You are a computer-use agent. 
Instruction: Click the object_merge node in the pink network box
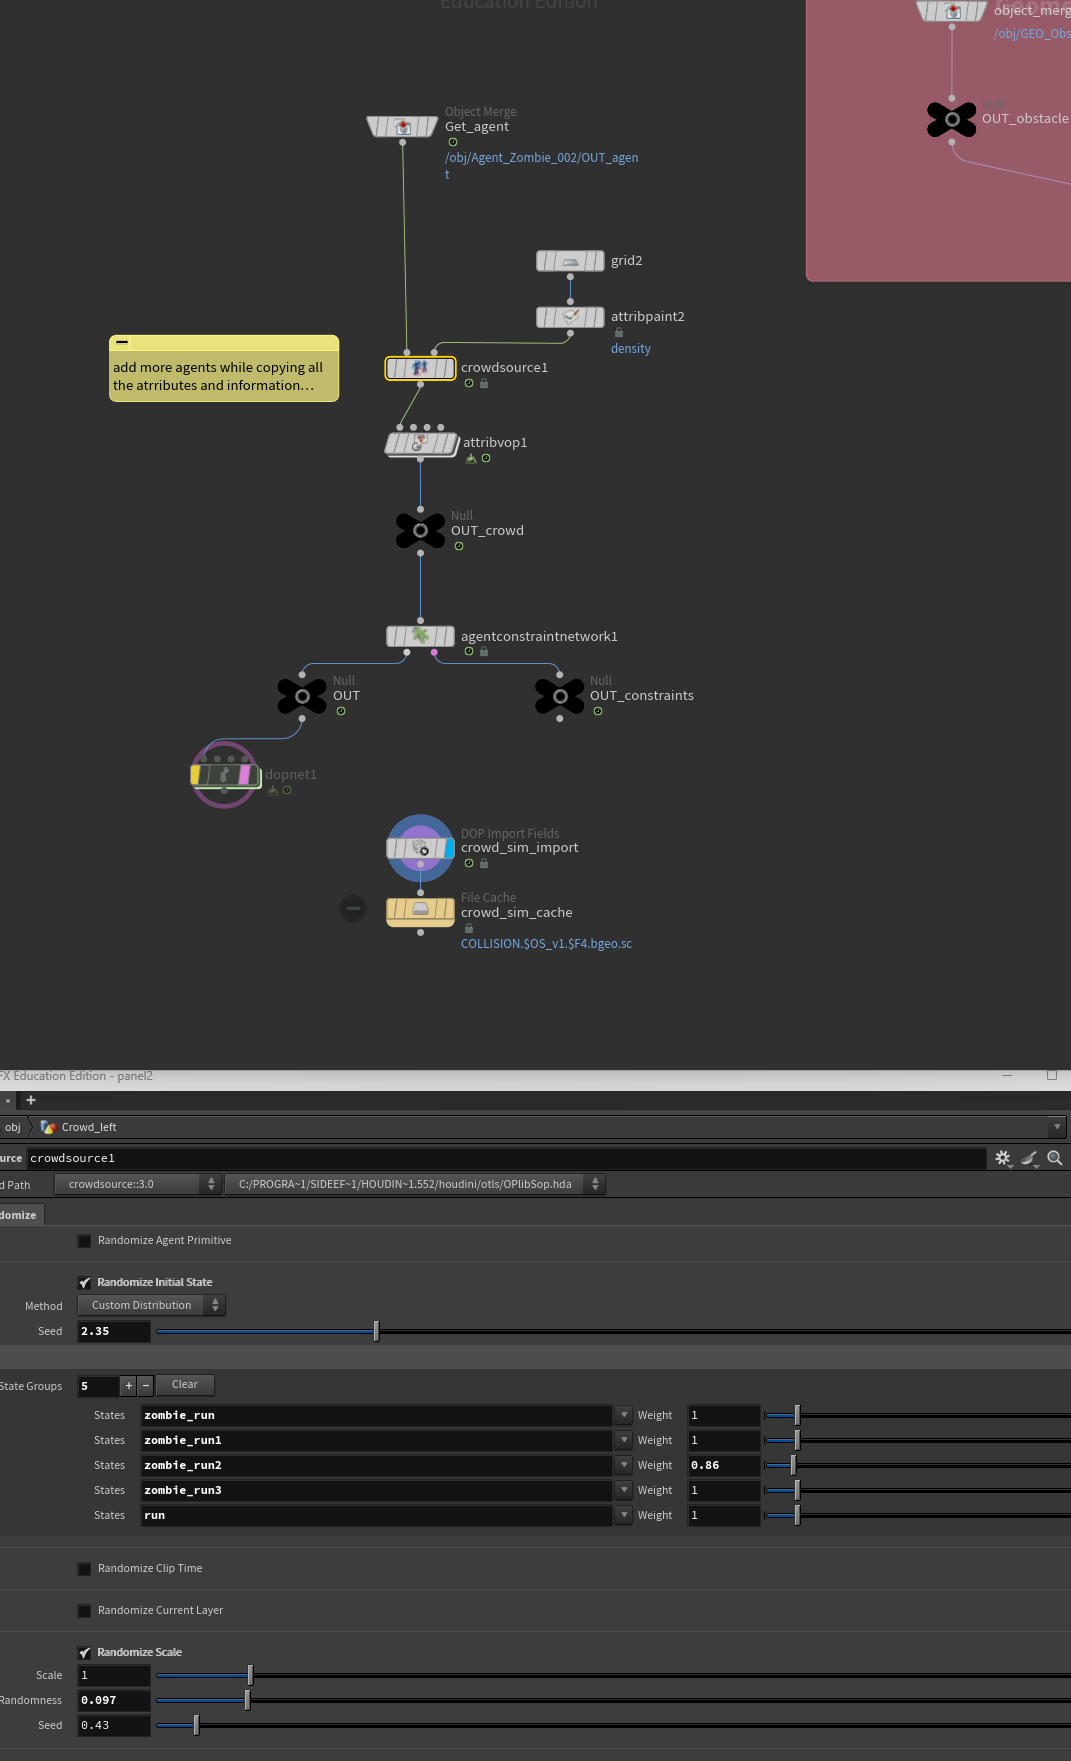click(x=952, y=11)
